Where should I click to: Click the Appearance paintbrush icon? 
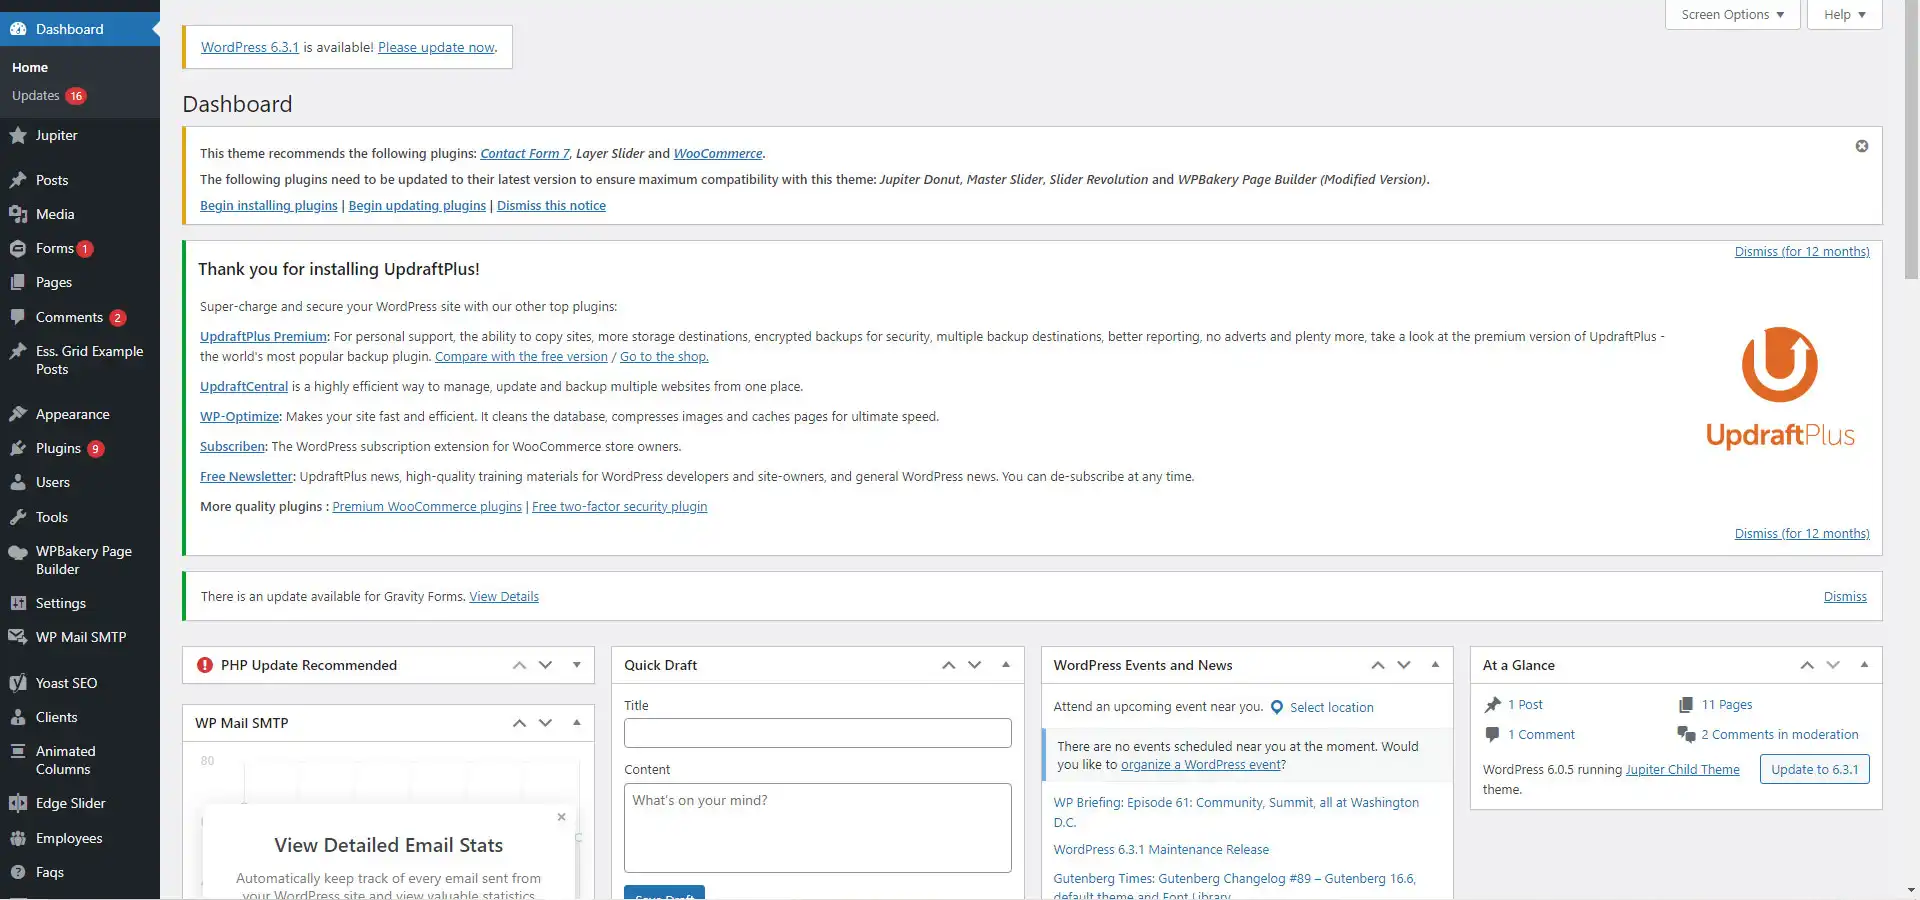coord(18,414)
